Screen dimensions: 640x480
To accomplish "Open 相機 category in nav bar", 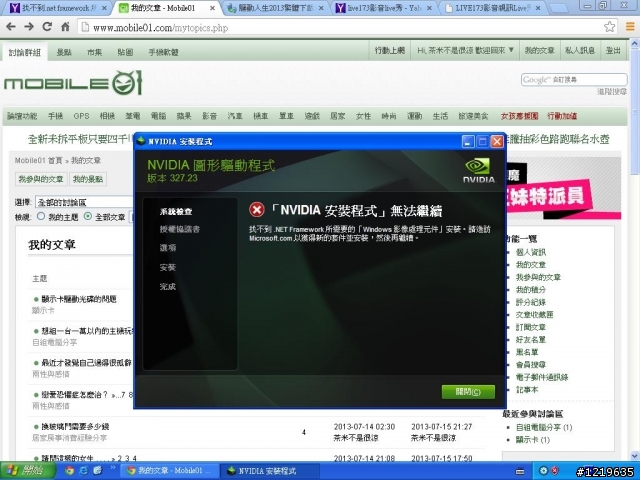I will (x=107, y=116).
